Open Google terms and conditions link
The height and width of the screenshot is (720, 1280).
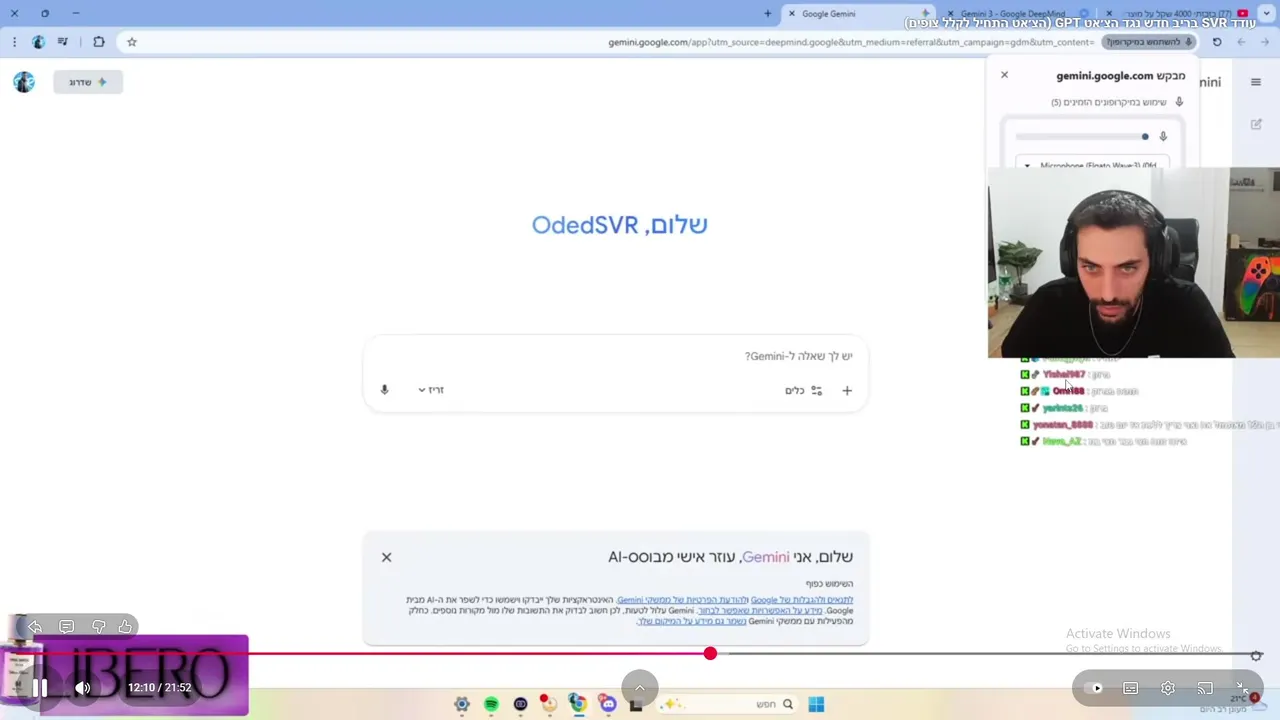coord(802,600)
